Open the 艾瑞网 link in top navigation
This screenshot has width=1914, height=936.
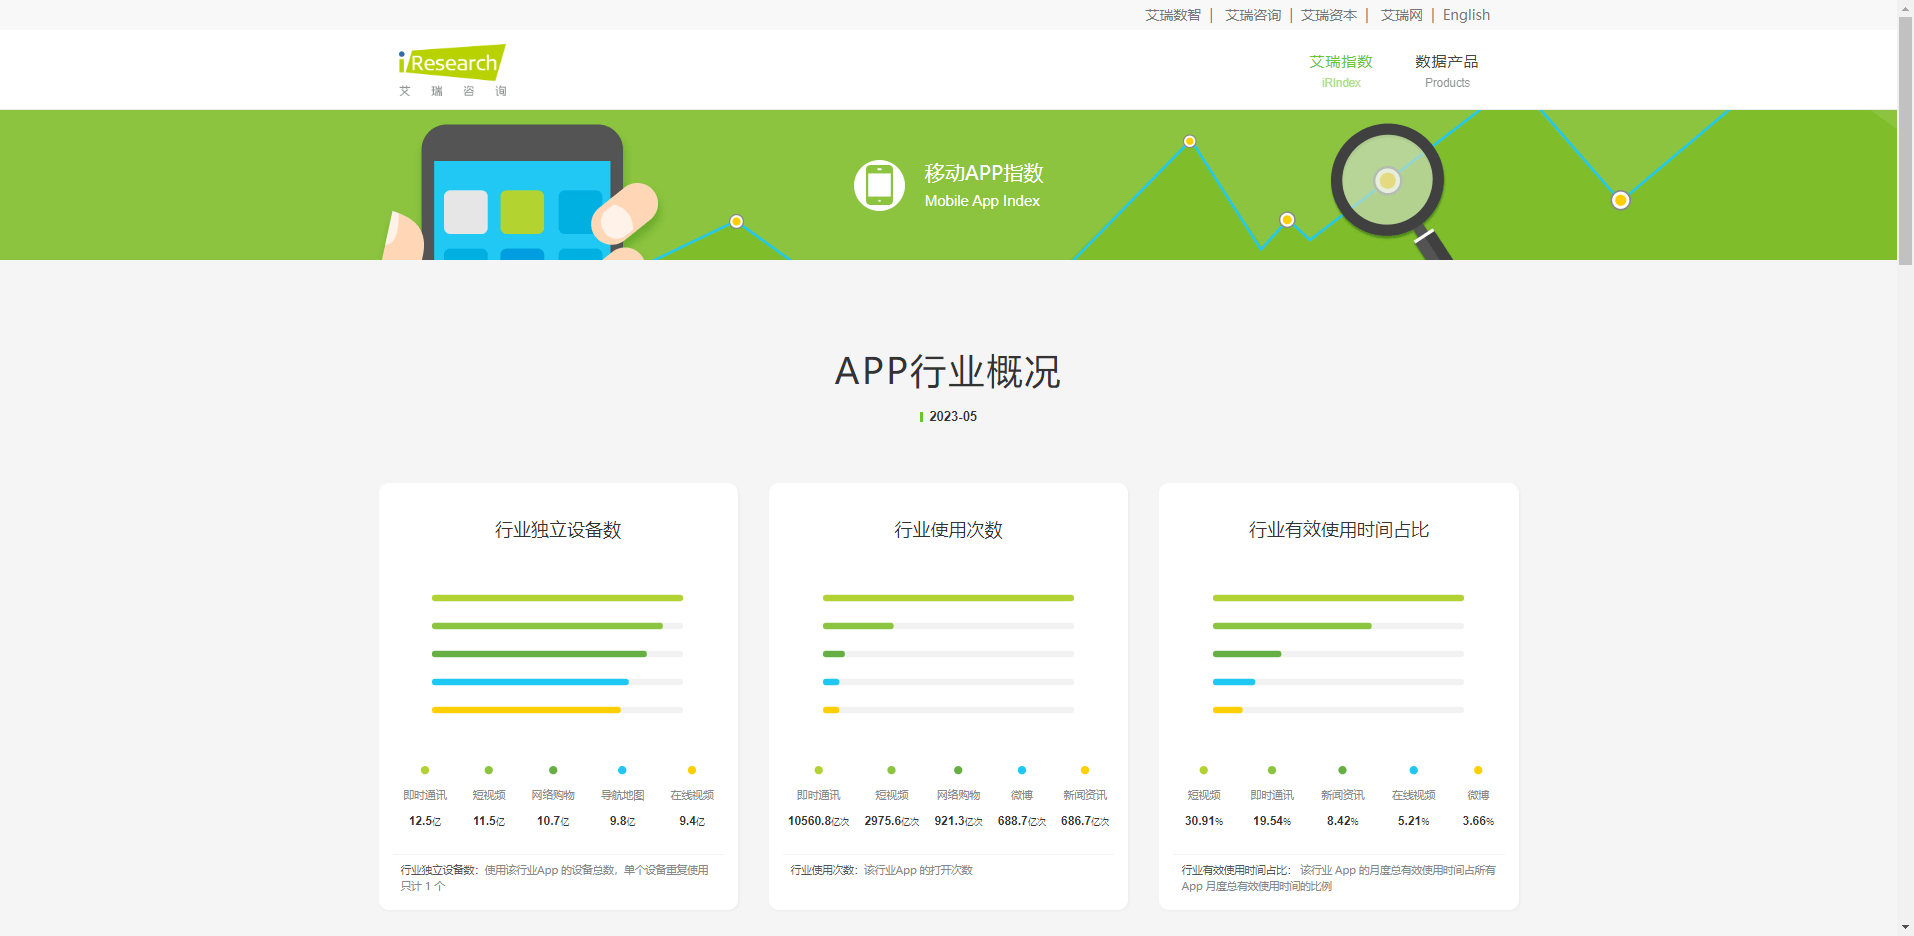point(1400,14)
